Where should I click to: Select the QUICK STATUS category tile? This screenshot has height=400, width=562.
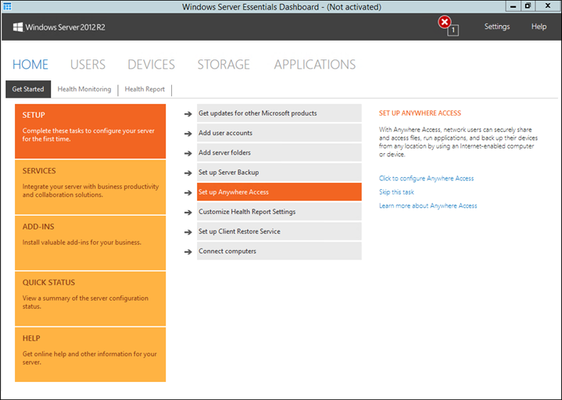pos(90,299)
